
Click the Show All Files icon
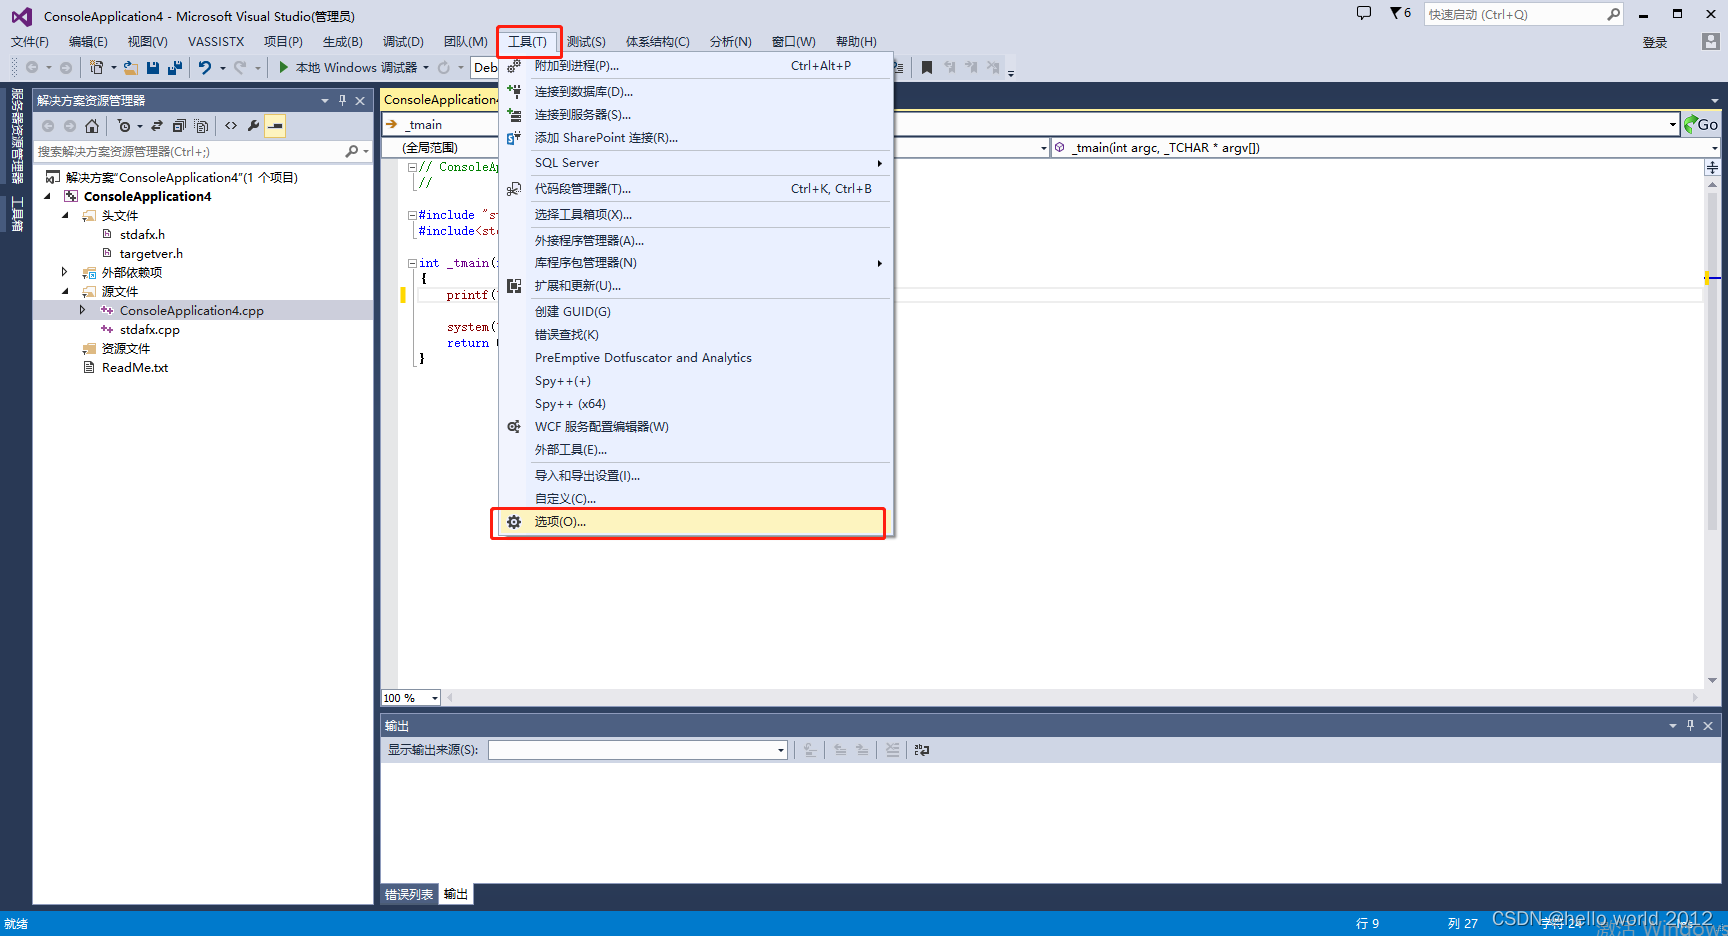pyautogui.click(x=201, y=126)
